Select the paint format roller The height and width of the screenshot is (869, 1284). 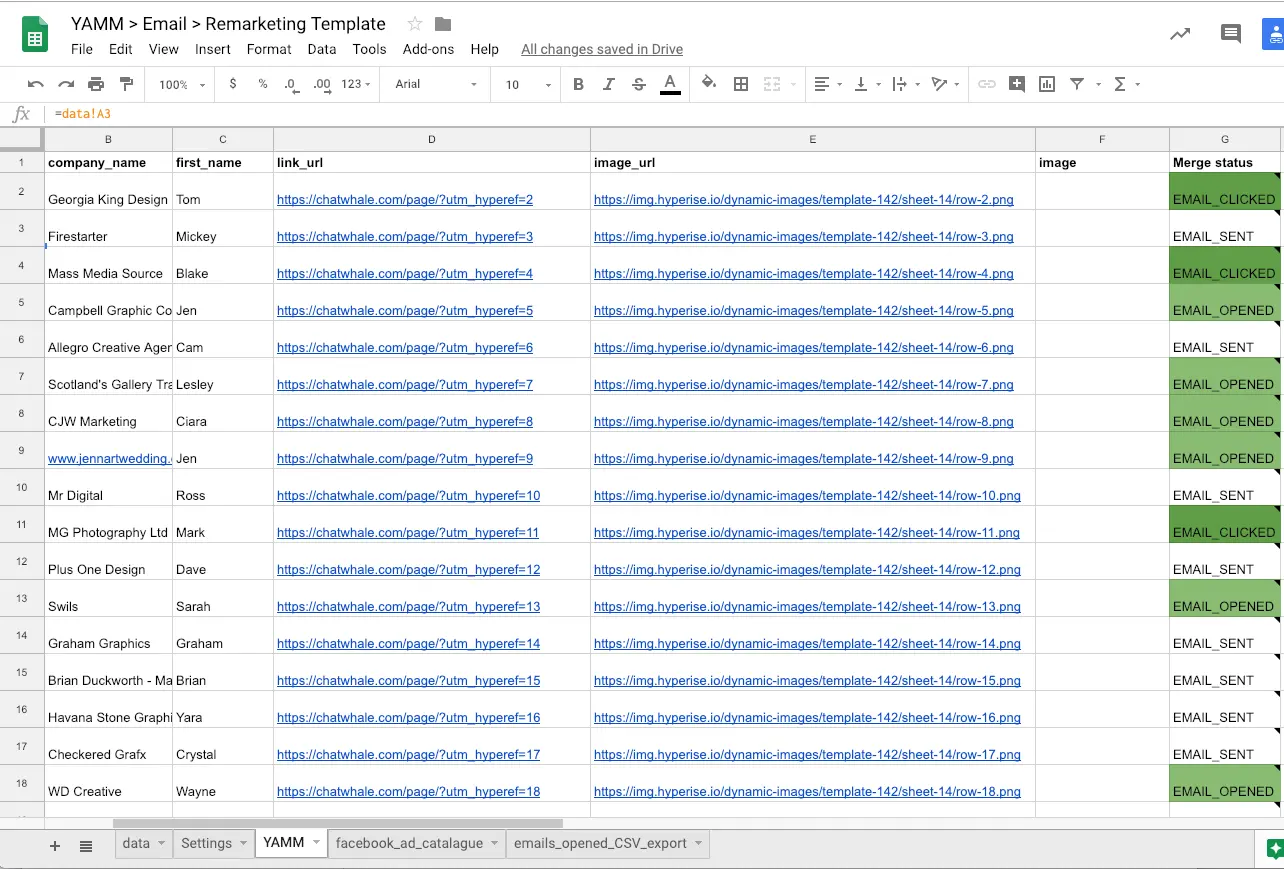(x=126, y=85)
